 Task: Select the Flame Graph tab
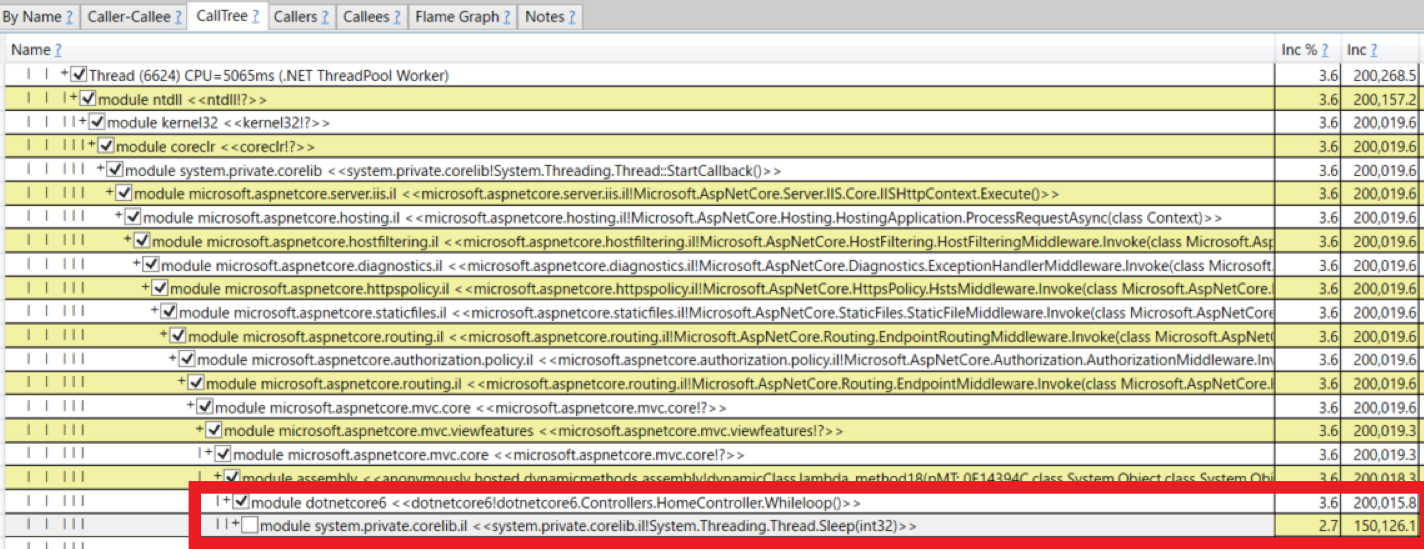(456, 16)
